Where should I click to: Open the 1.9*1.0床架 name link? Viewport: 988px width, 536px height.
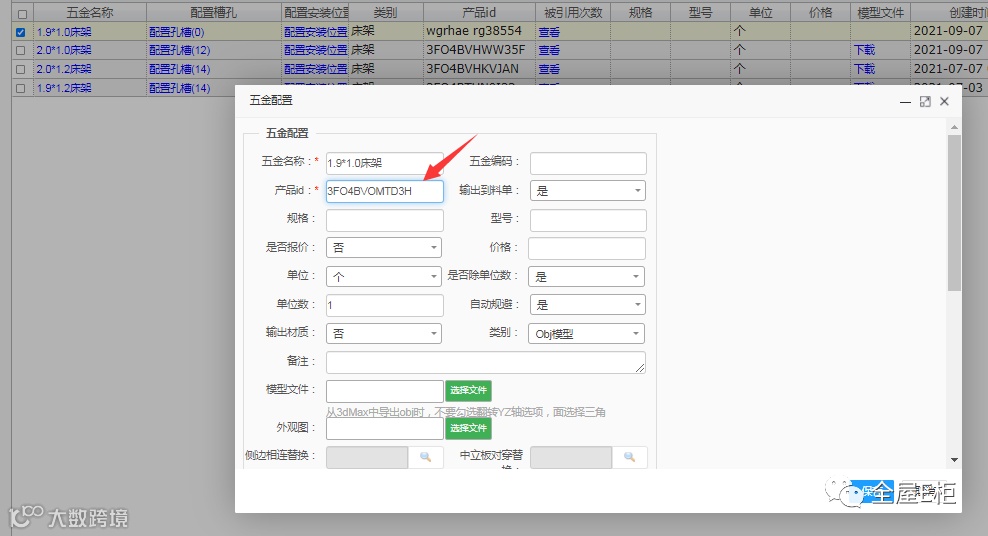64,32
